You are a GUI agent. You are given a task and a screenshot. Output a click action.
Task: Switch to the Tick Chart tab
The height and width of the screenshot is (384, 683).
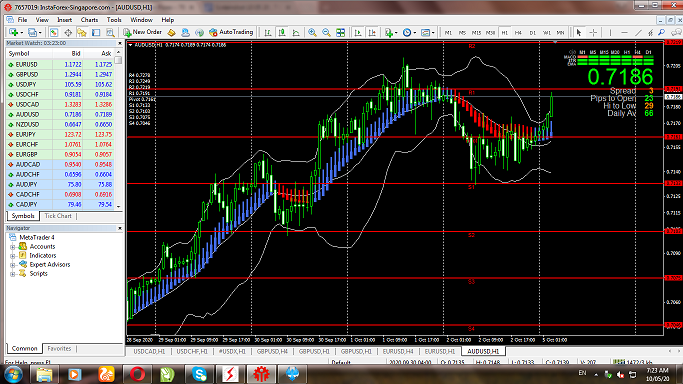58,216
